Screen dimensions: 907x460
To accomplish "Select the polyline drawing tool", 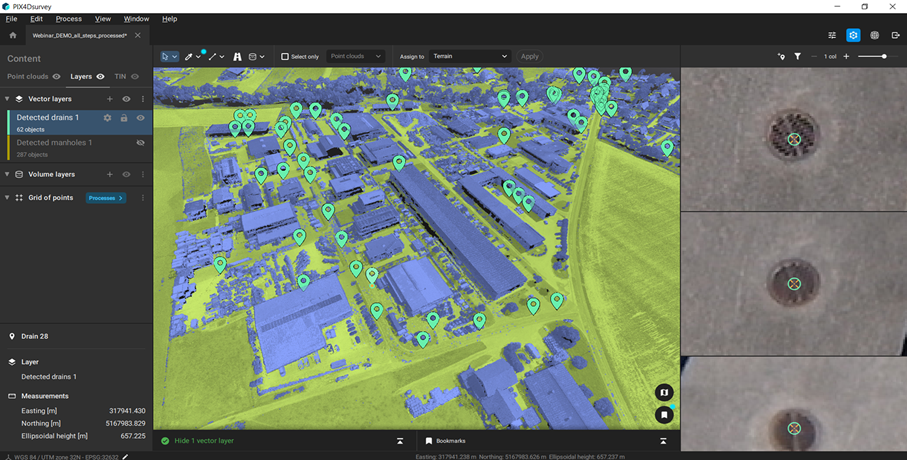I will coord(212,56).
